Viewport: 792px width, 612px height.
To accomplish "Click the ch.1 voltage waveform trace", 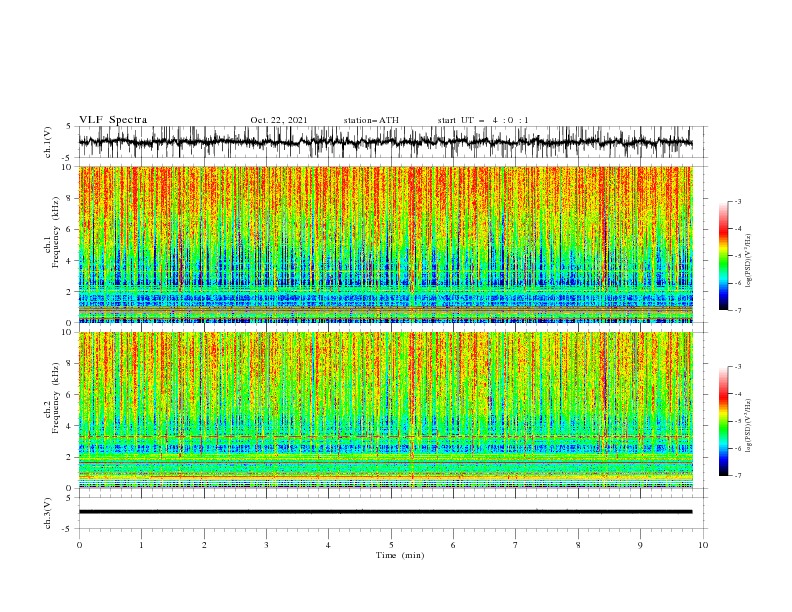I will 385,142.
